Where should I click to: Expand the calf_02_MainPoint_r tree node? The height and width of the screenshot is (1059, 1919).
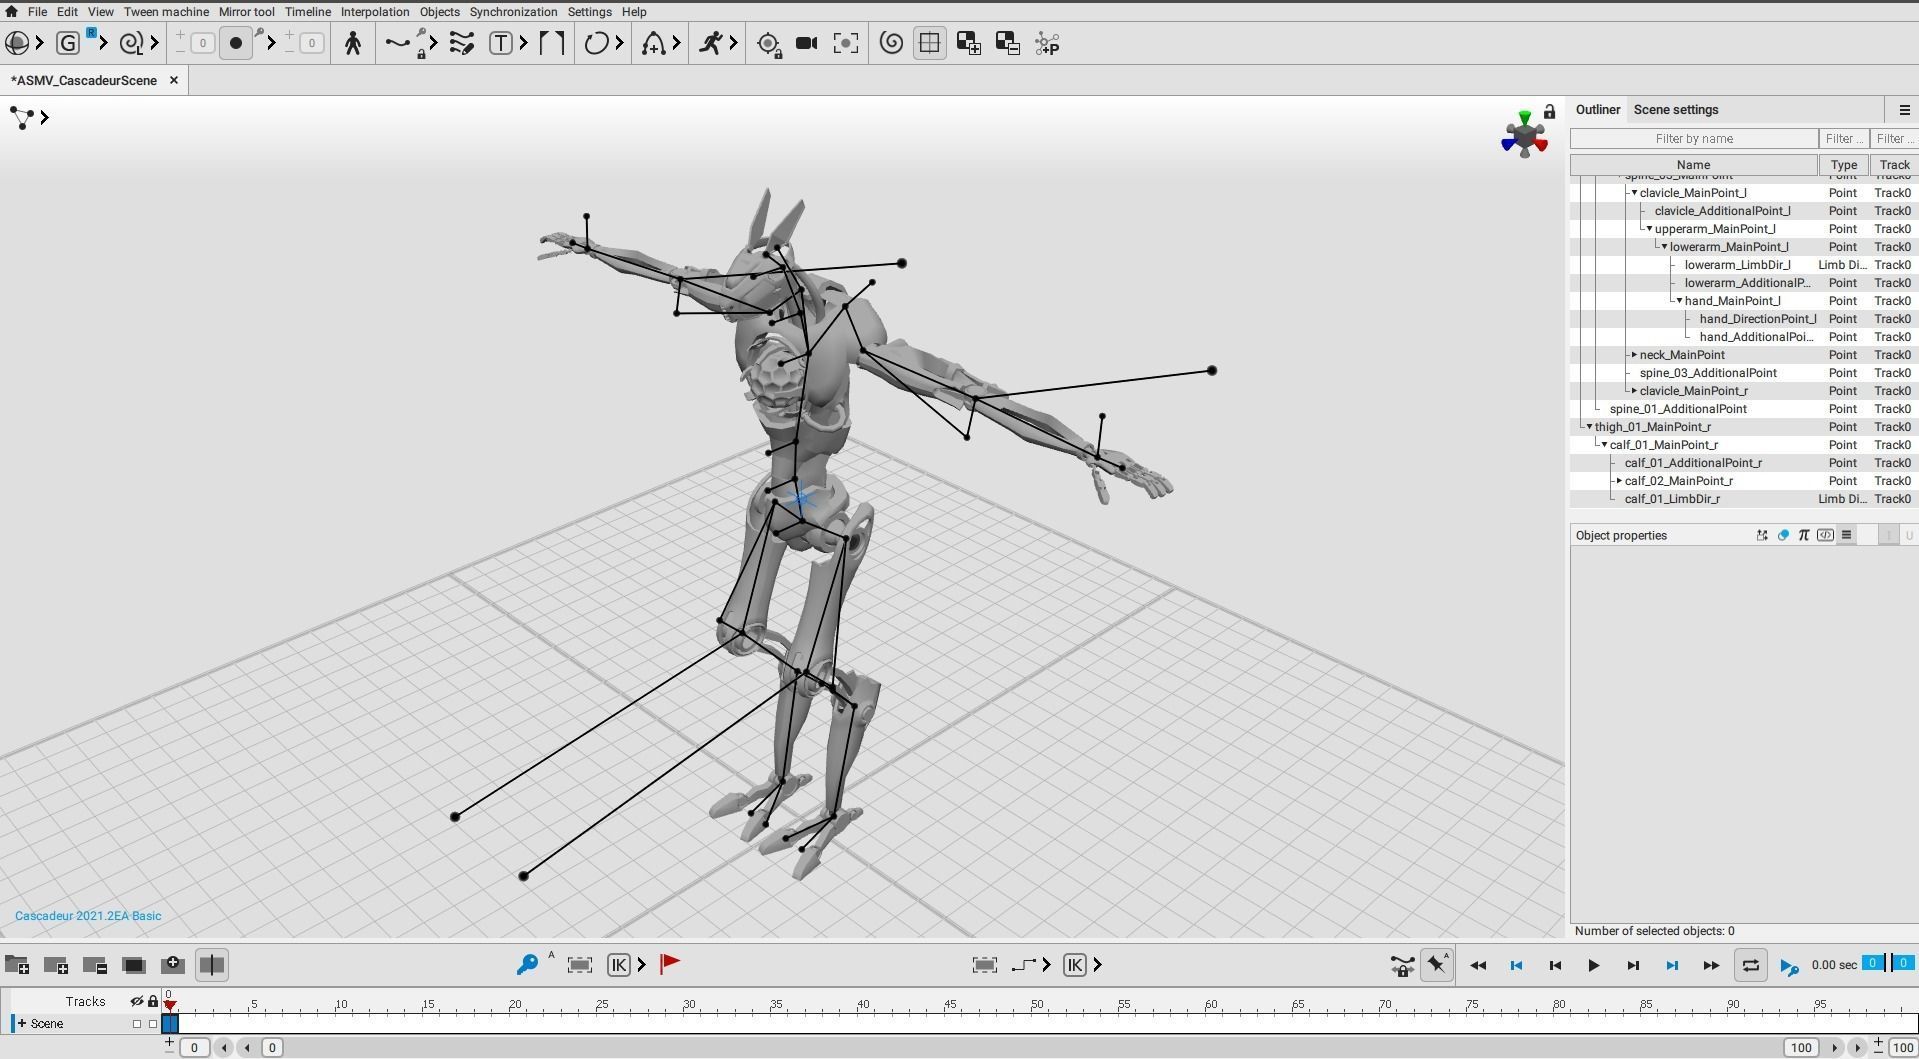coord(1620,481)
